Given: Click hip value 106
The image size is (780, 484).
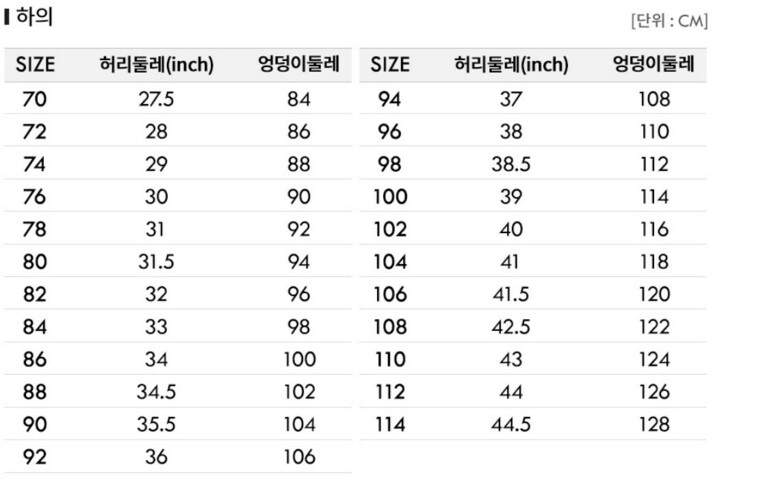Looking at the screenshot, I should point(299,457).
